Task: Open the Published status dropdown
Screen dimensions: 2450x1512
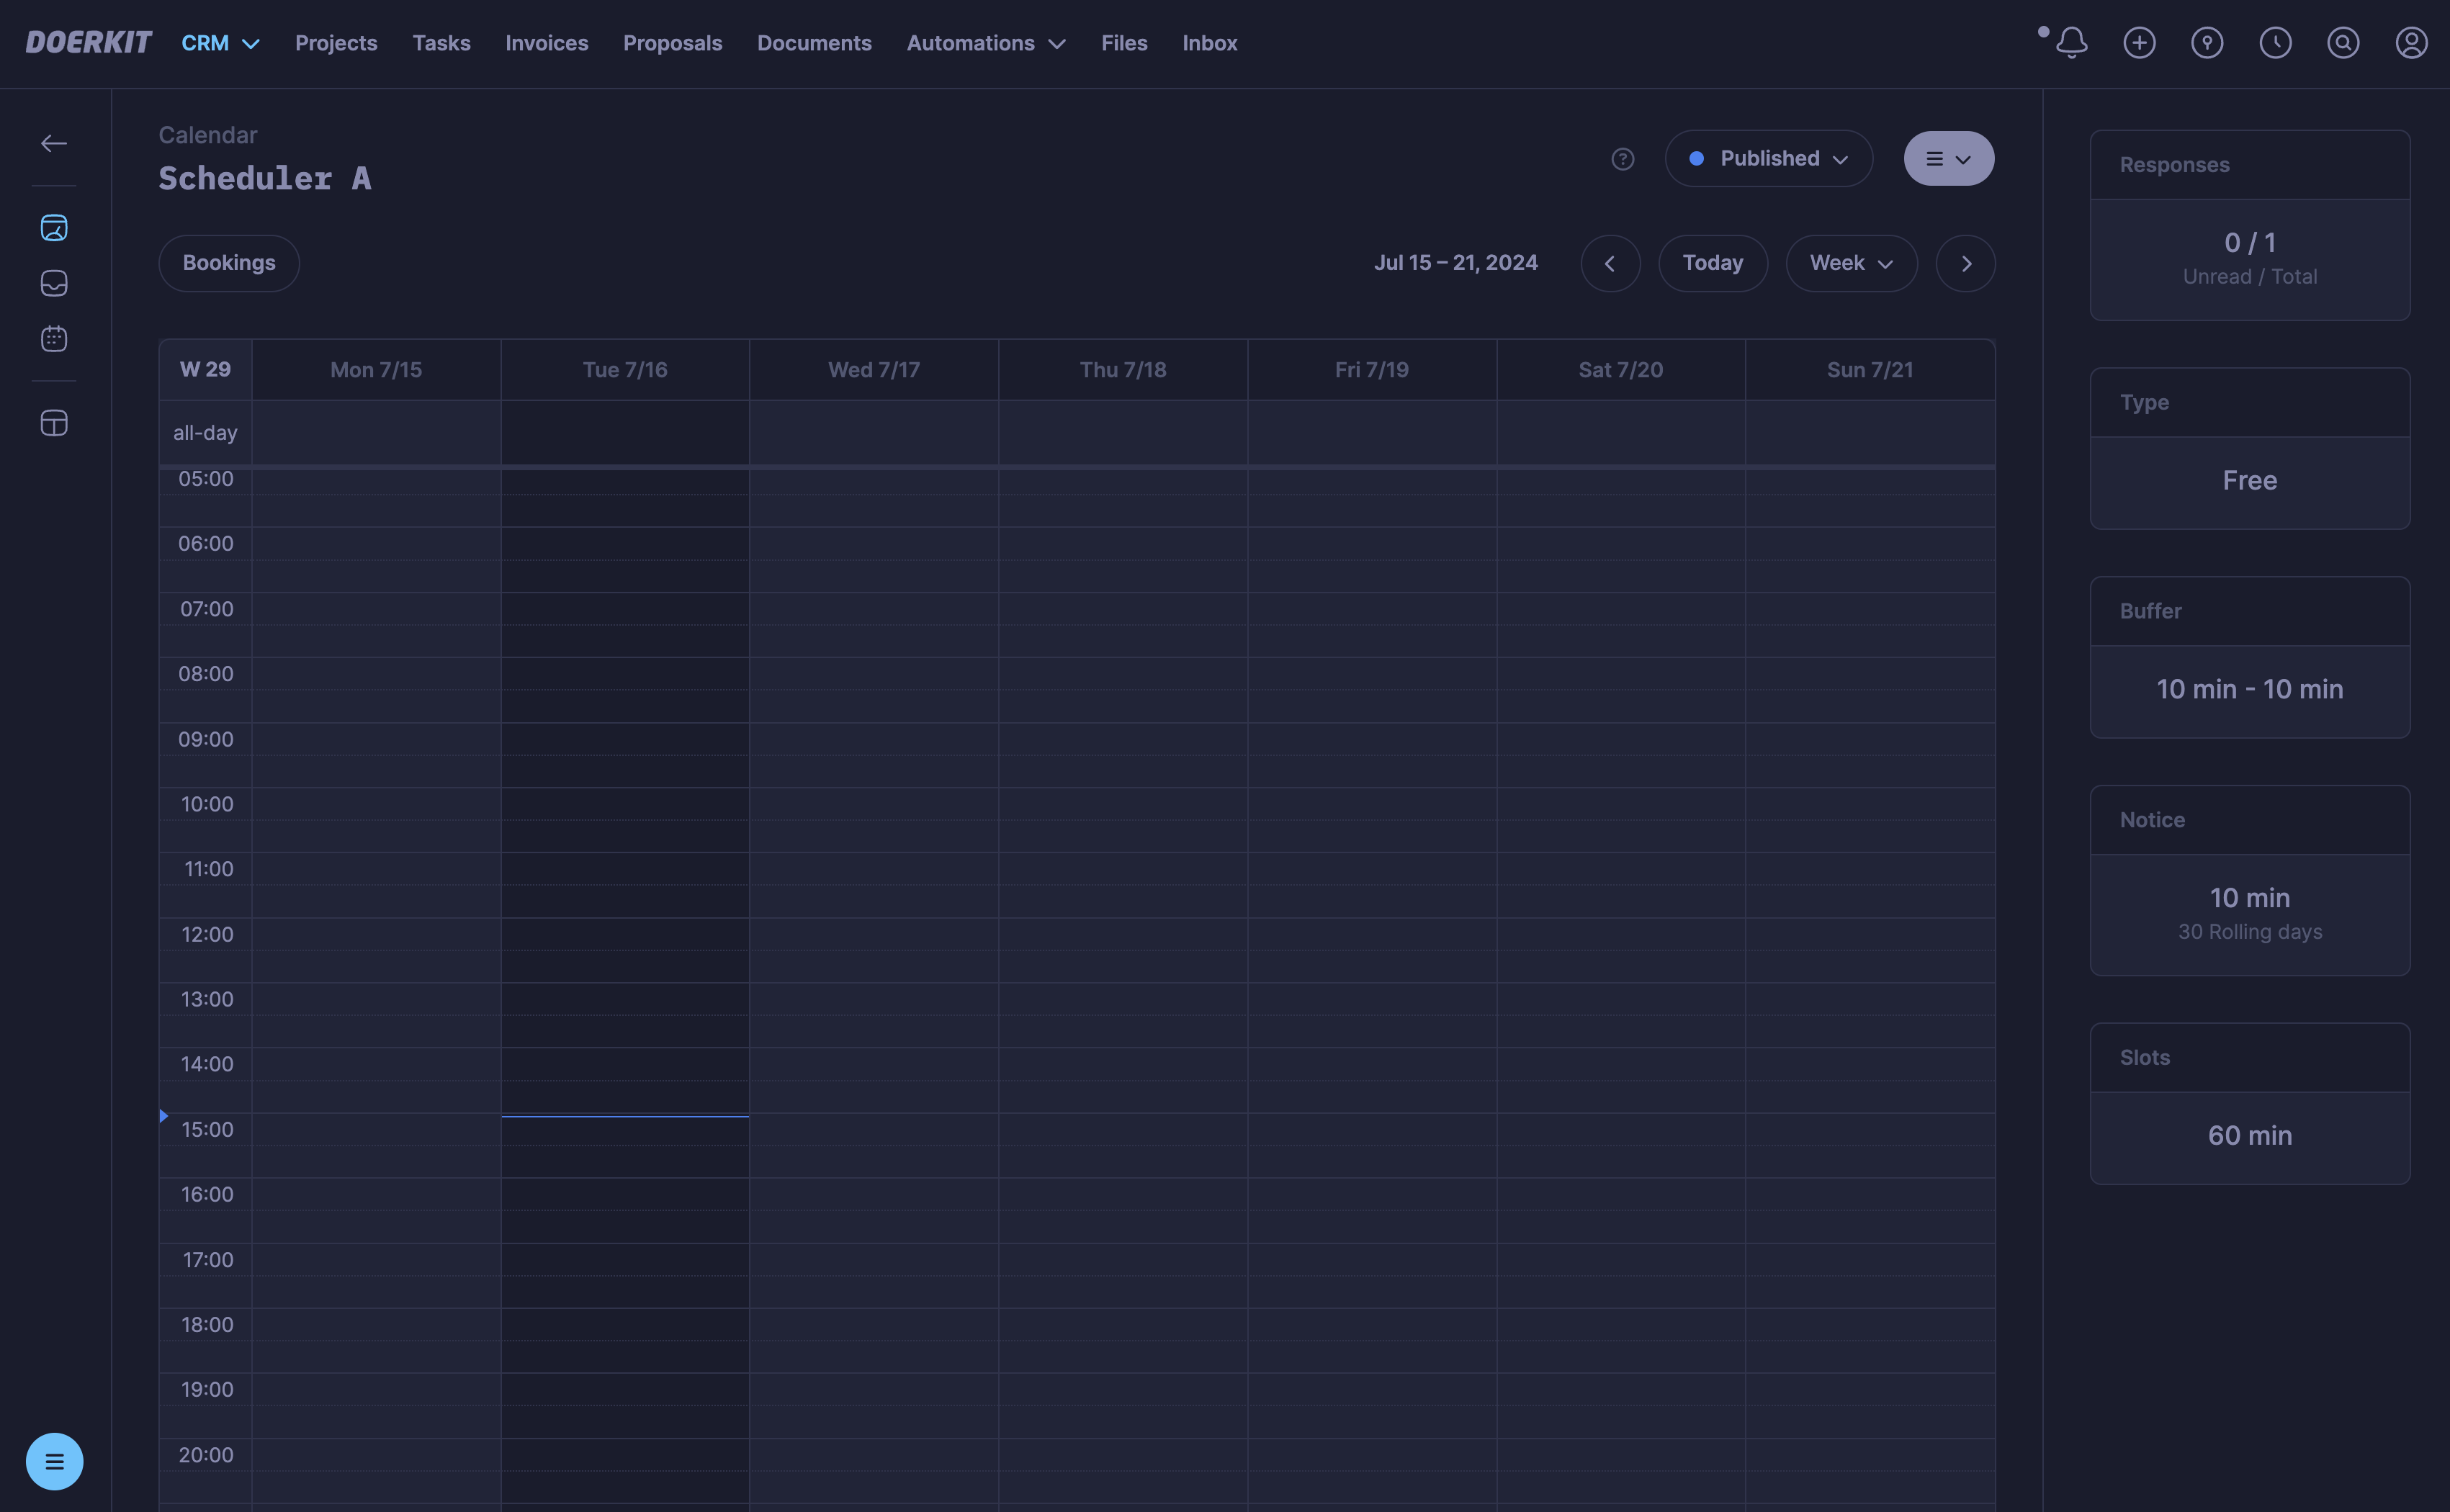Action: (1768, 159)
